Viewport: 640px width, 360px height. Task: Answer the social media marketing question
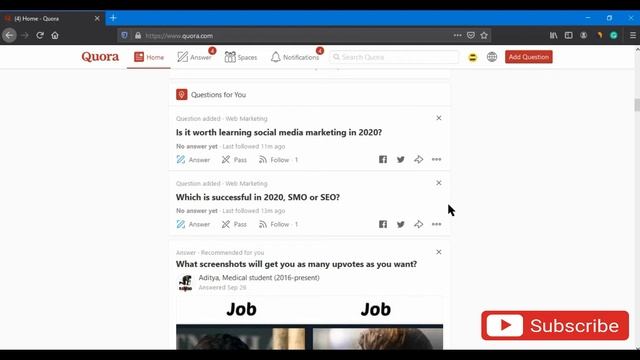point(193,160)
